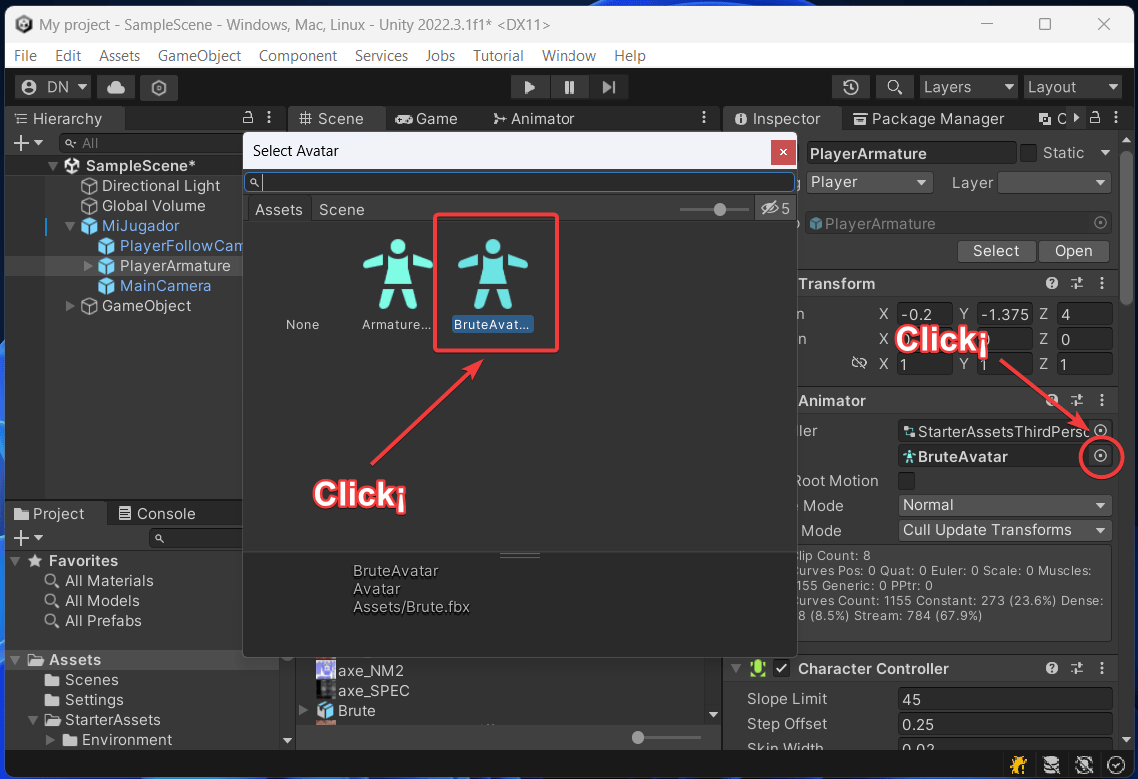This screenshot has height=779, width=1138.
Task: Open the Controller object picker circle
Action: (1100, 431)
